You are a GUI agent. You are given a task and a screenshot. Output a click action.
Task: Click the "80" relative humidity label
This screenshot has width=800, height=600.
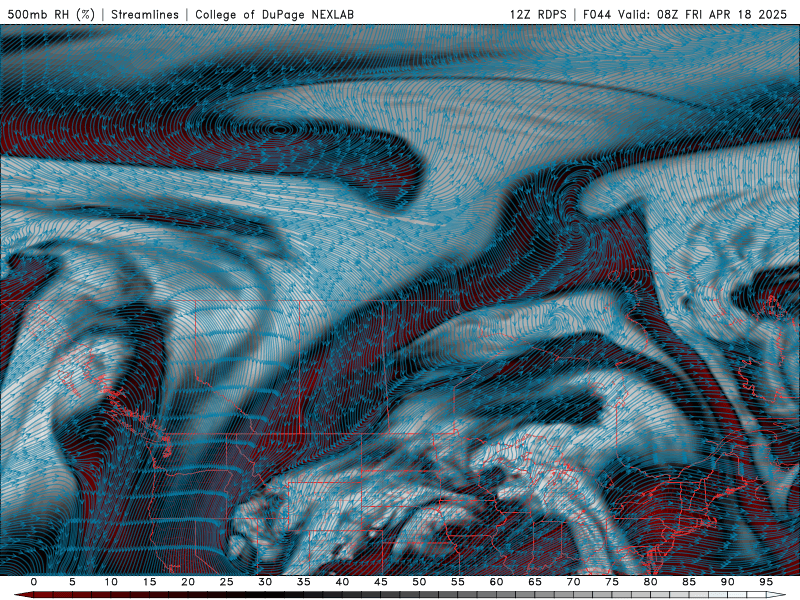click(x=650, y=582)
